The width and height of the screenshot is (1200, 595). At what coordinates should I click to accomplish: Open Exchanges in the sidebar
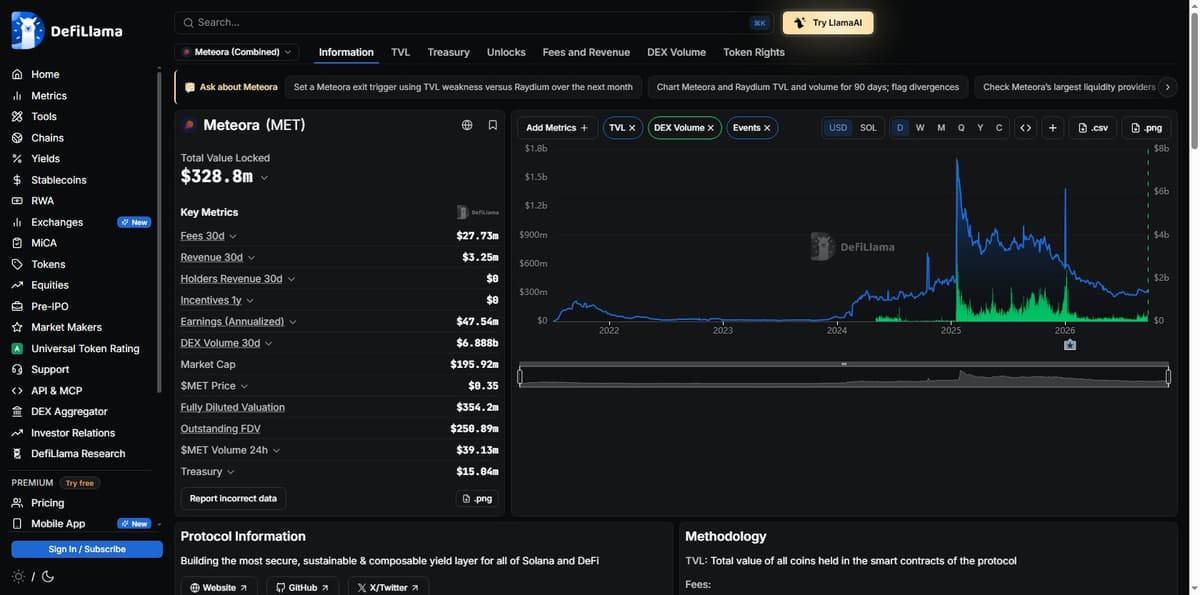click(57, 222)
